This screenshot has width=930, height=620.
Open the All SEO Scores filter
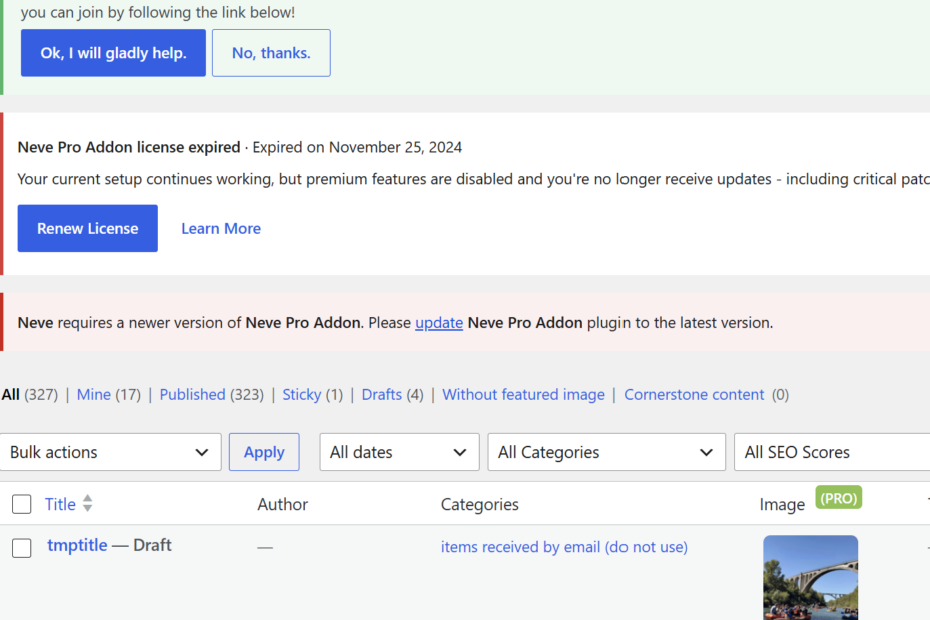coord(832,452)
